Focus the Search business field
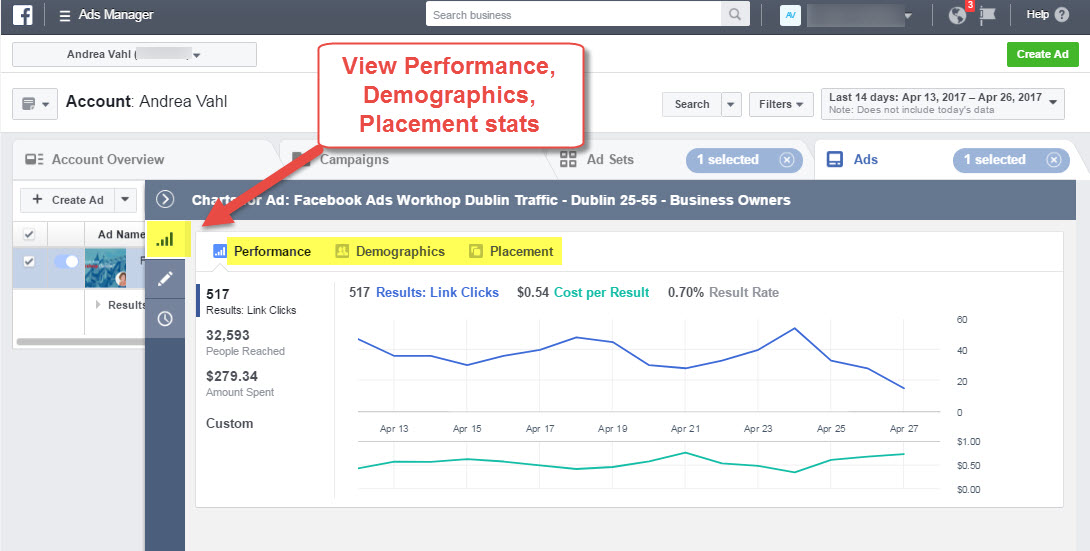Image resolution: width=1090 pixels, height=551 pixels. 574,15
